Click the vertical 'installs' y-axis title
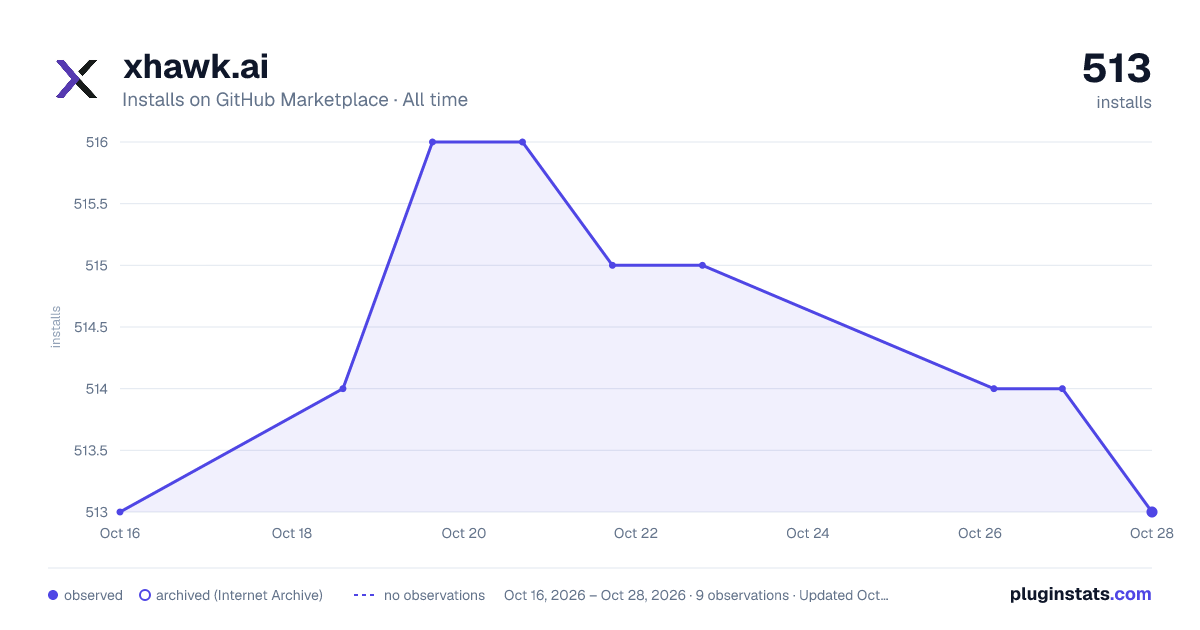Viewport: 1200px width, 630px height. 56,327
